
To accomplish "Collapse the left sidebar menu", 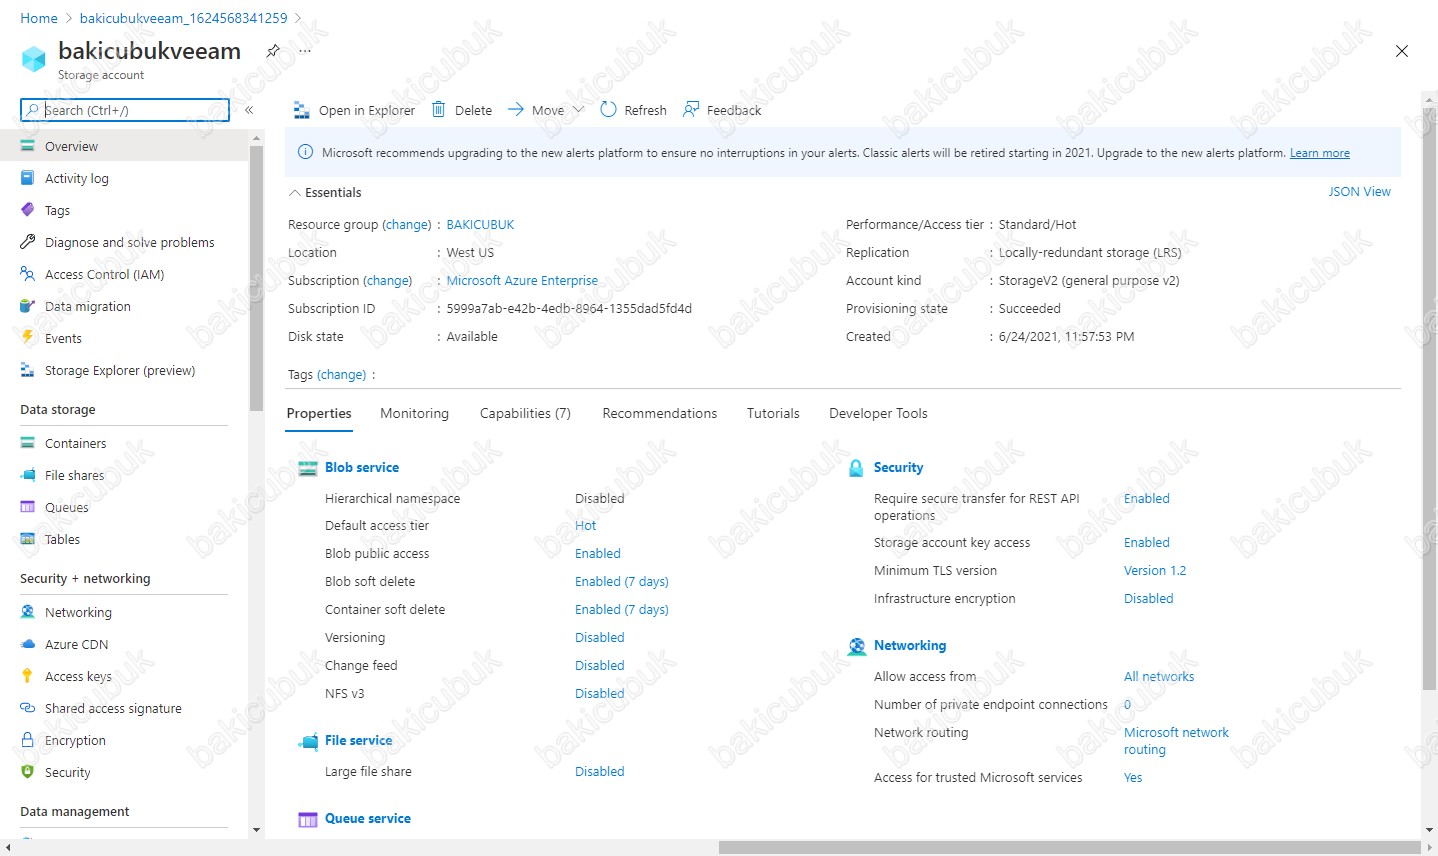I will coord(249,110).
